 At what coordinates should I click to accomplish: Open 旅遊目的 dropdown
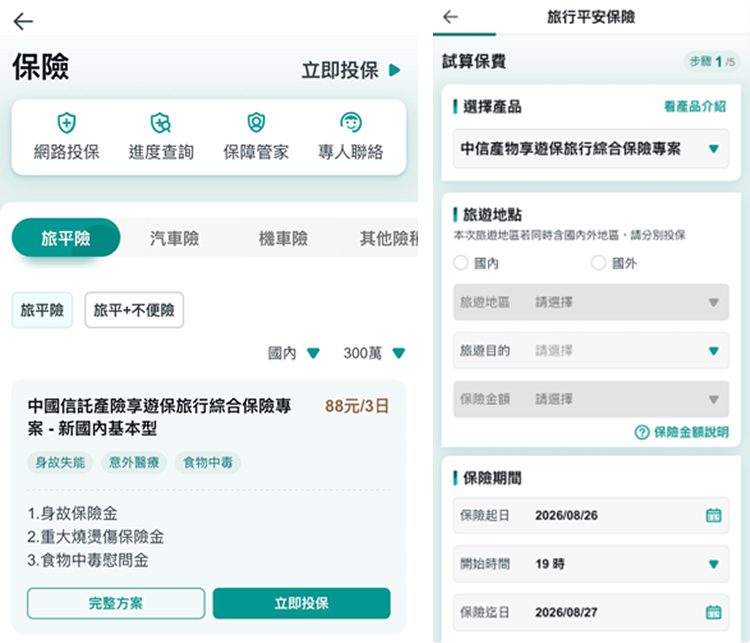(x=591, y=351)
